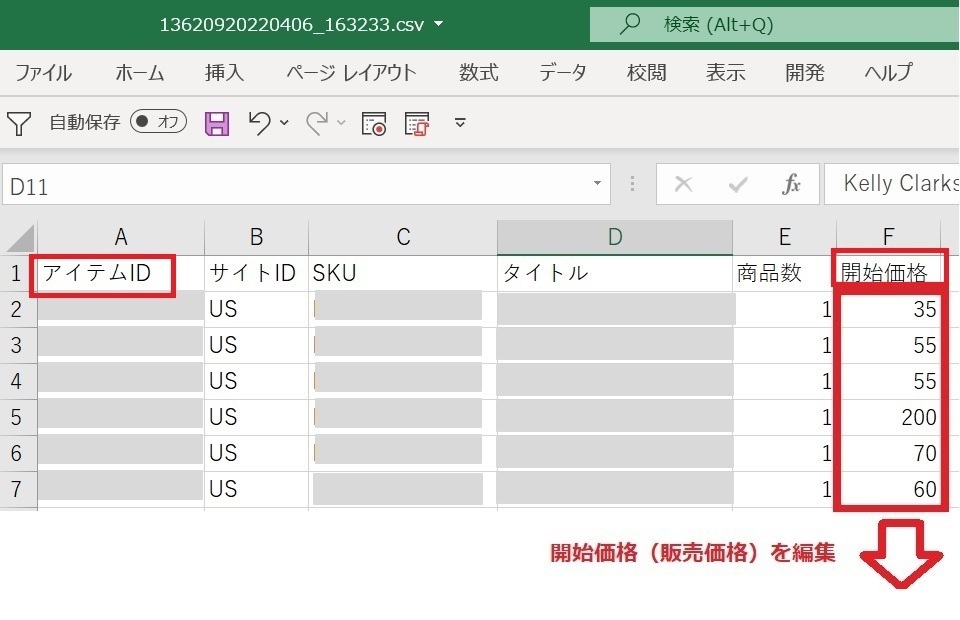Viewport: 960px width, 620px height.
Task: Click the form icon next to record macro
Action: tap(417, 123)
